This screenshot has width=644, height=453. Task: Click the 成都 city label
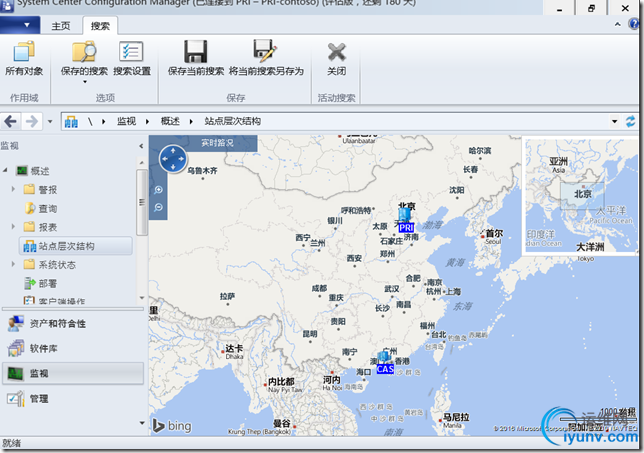coord(319,288)
